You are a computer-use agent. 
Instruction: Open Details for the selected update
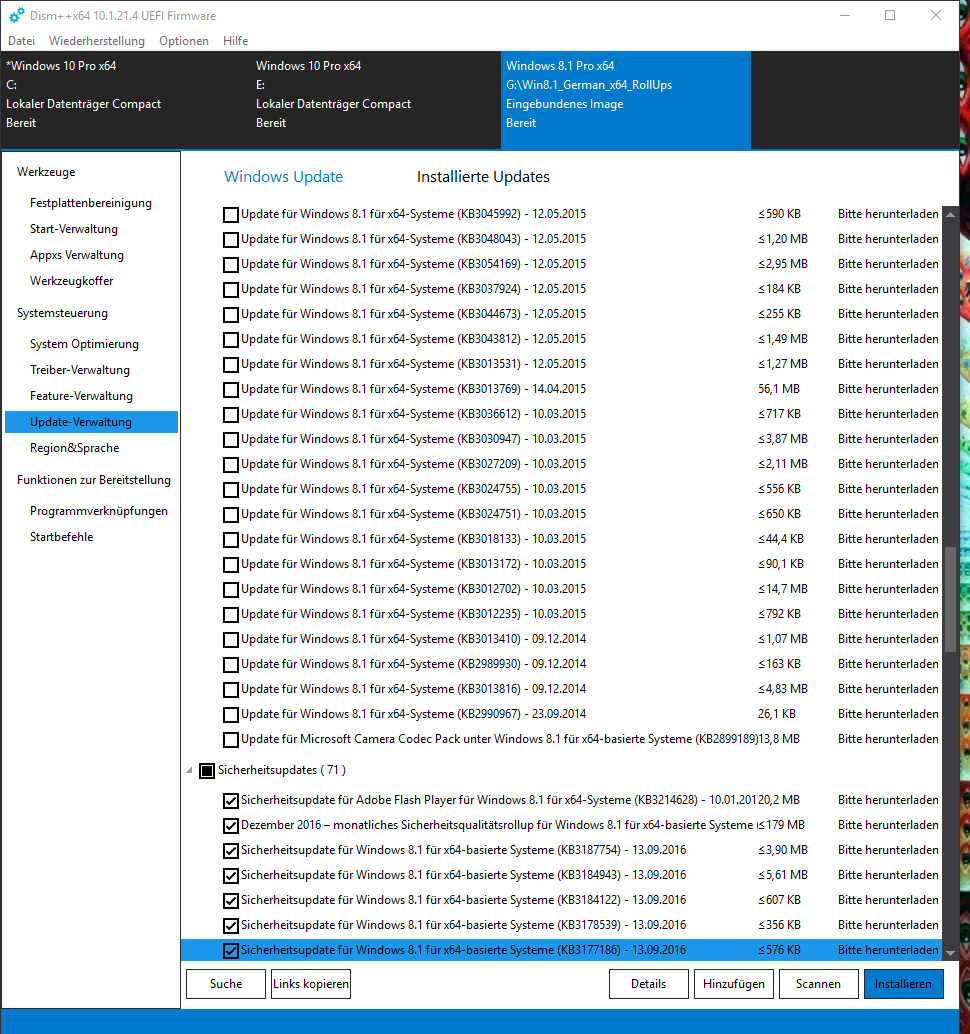pyautogui.click(x=649, y=984)
